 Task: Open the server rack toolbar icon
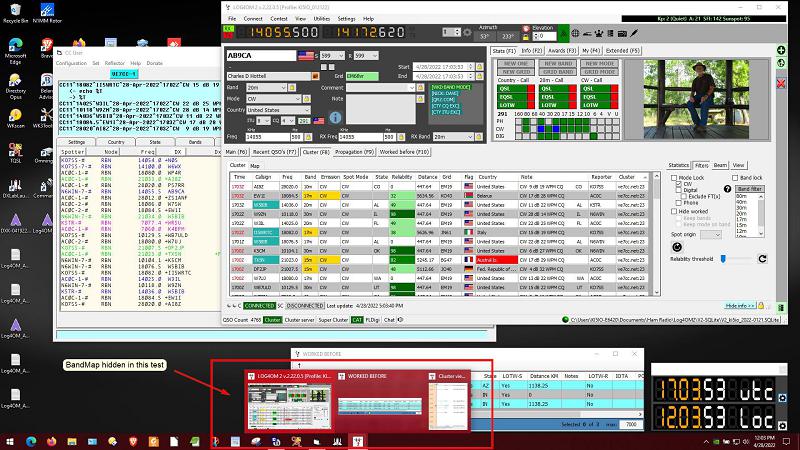610,33
